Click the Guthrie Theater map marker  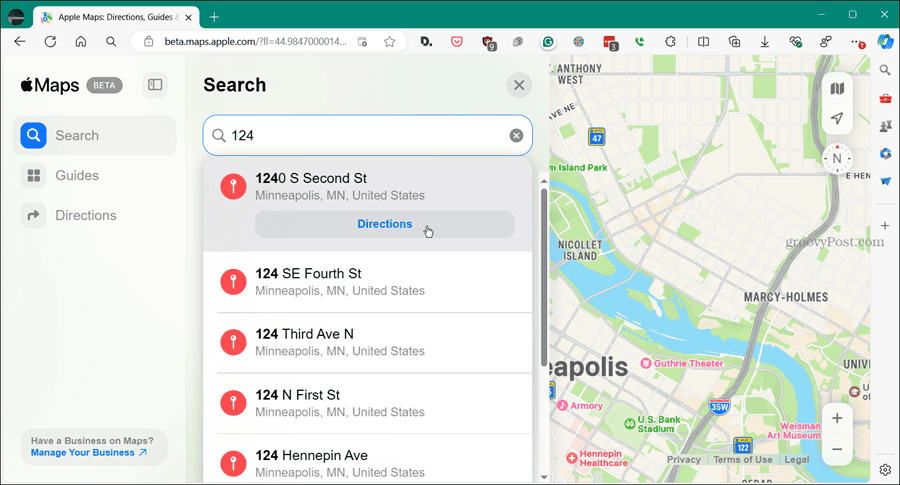(x=646, y=363)
